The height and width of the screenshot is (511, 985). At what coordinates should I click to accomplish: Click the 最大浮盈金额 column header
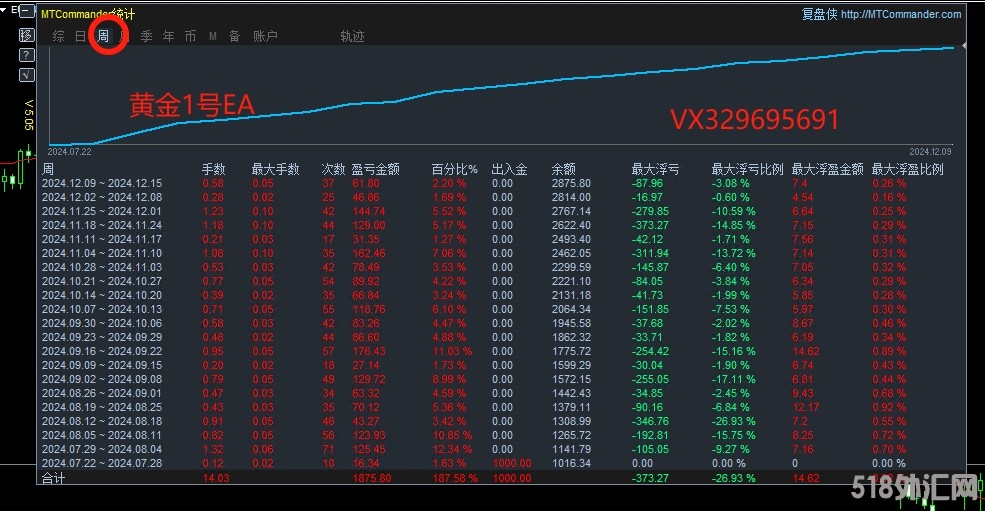[827, 169]
